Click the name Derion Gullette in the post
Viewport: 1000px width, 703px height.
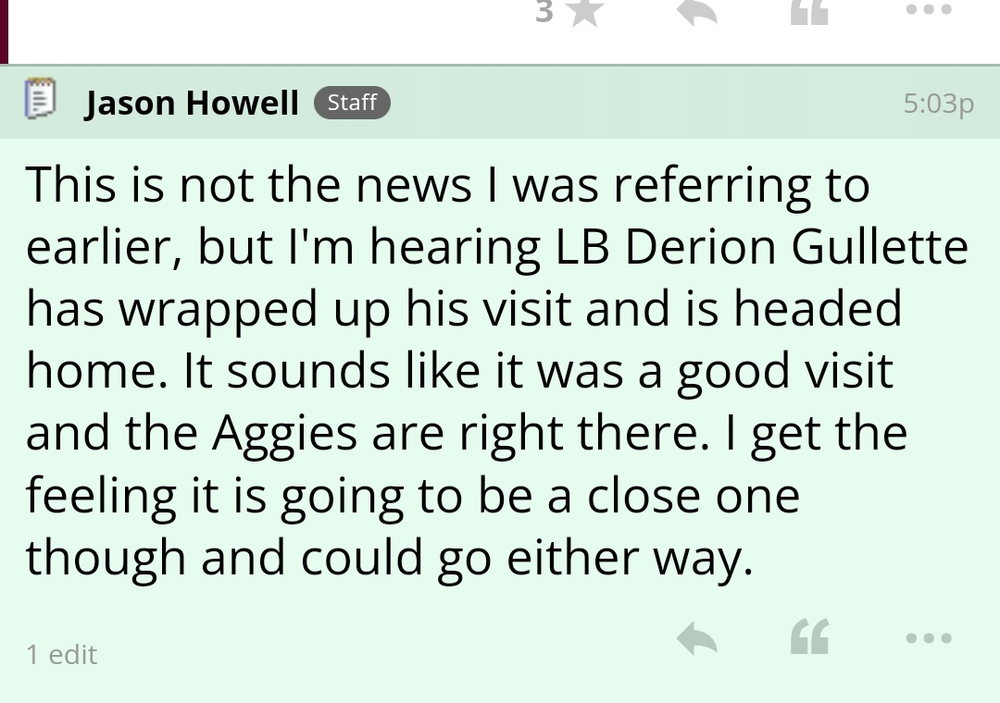coord(796,248)
